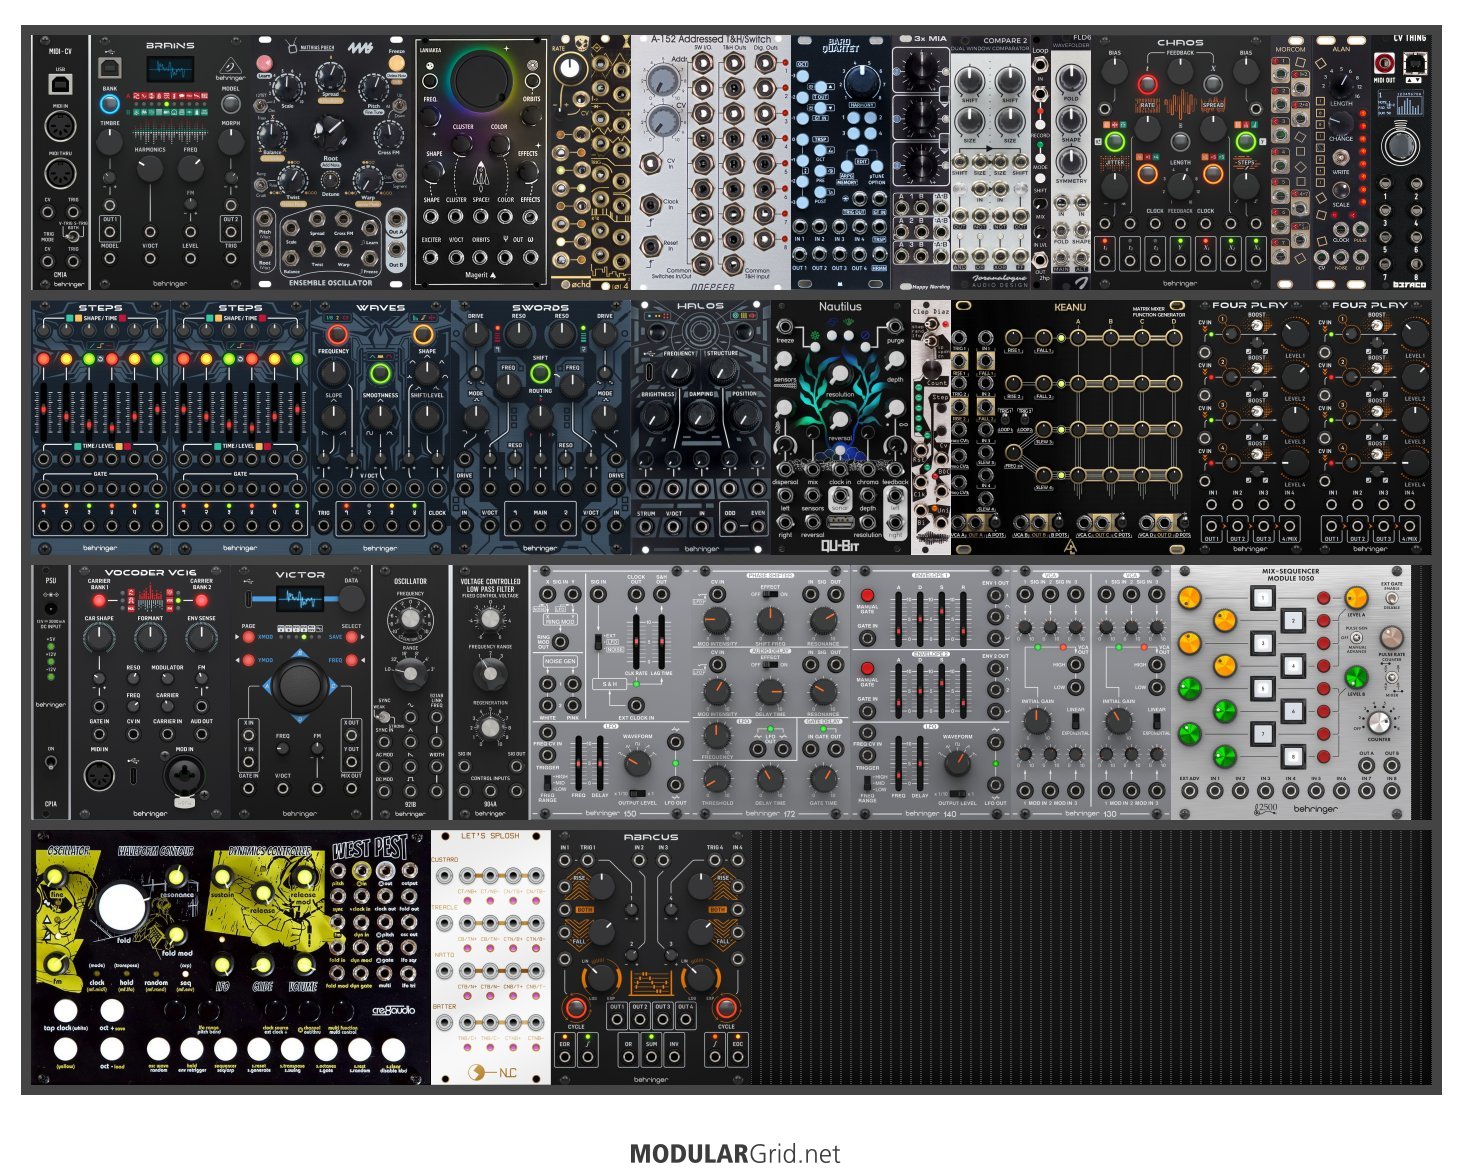This screenshot has height=1175, width=1472.
Task: Click step button 1 on the Mix-Sequencer 1050
Action: pyautogui.click(x=1262, y=599)
